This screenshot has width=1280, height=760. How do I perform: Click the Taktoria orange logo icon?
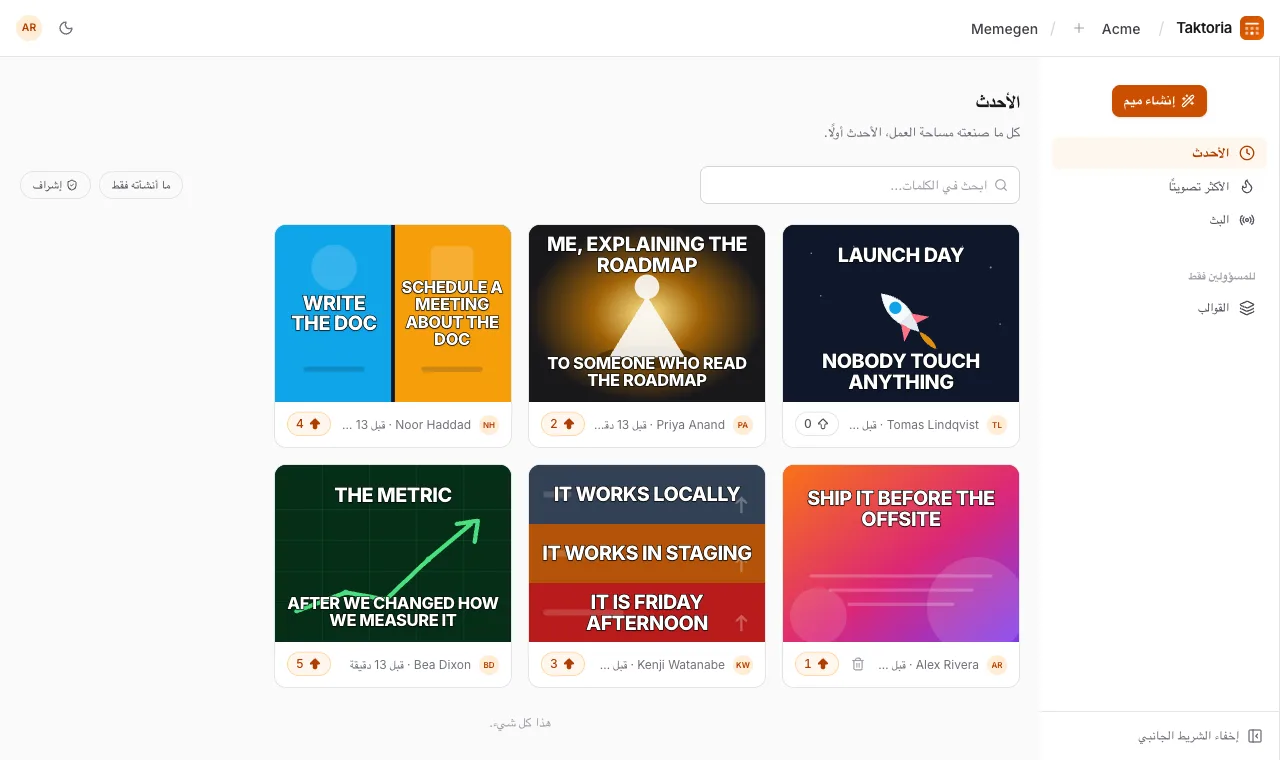1251,28
